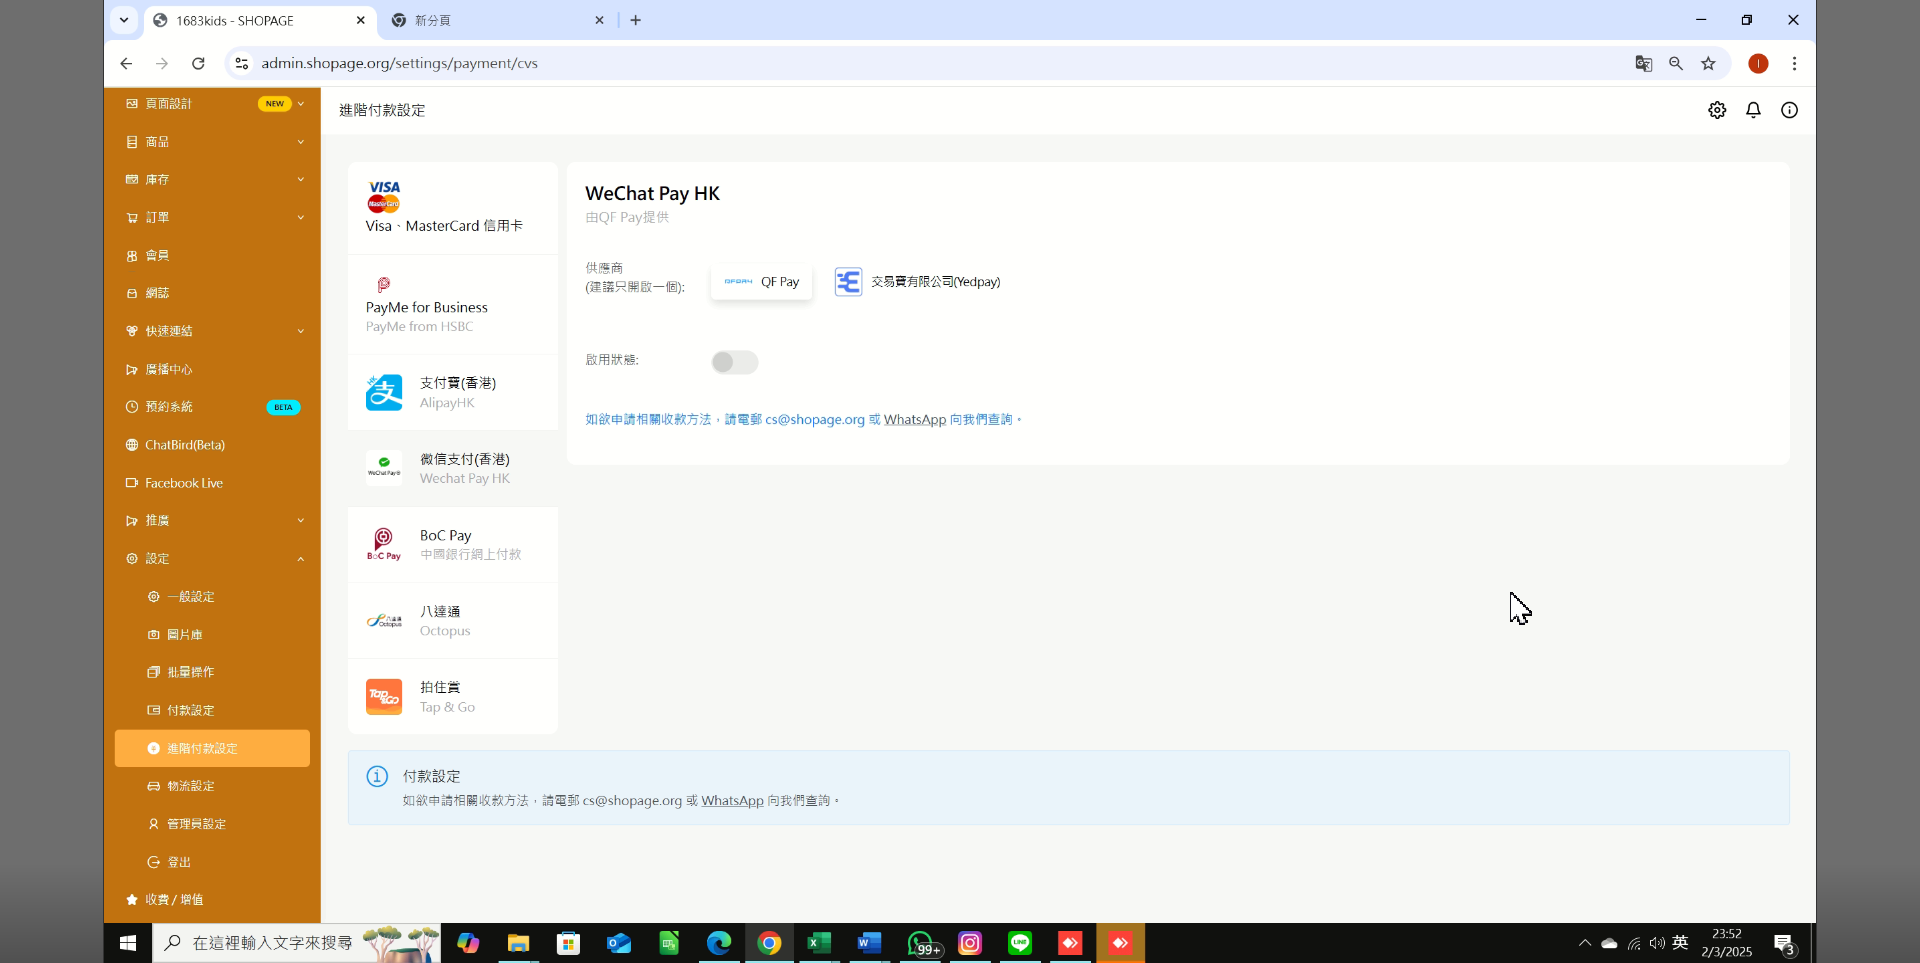The width and height of the screenshot is (1920, 963).
Task: Switch to the 新分頁 browser tab
Action: (x=497, y=20)
